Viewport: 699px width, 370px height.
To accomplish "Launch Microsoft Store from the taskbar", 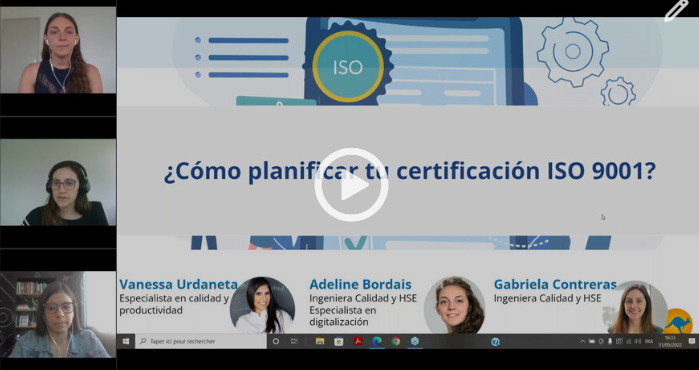I will pos(339,341).
